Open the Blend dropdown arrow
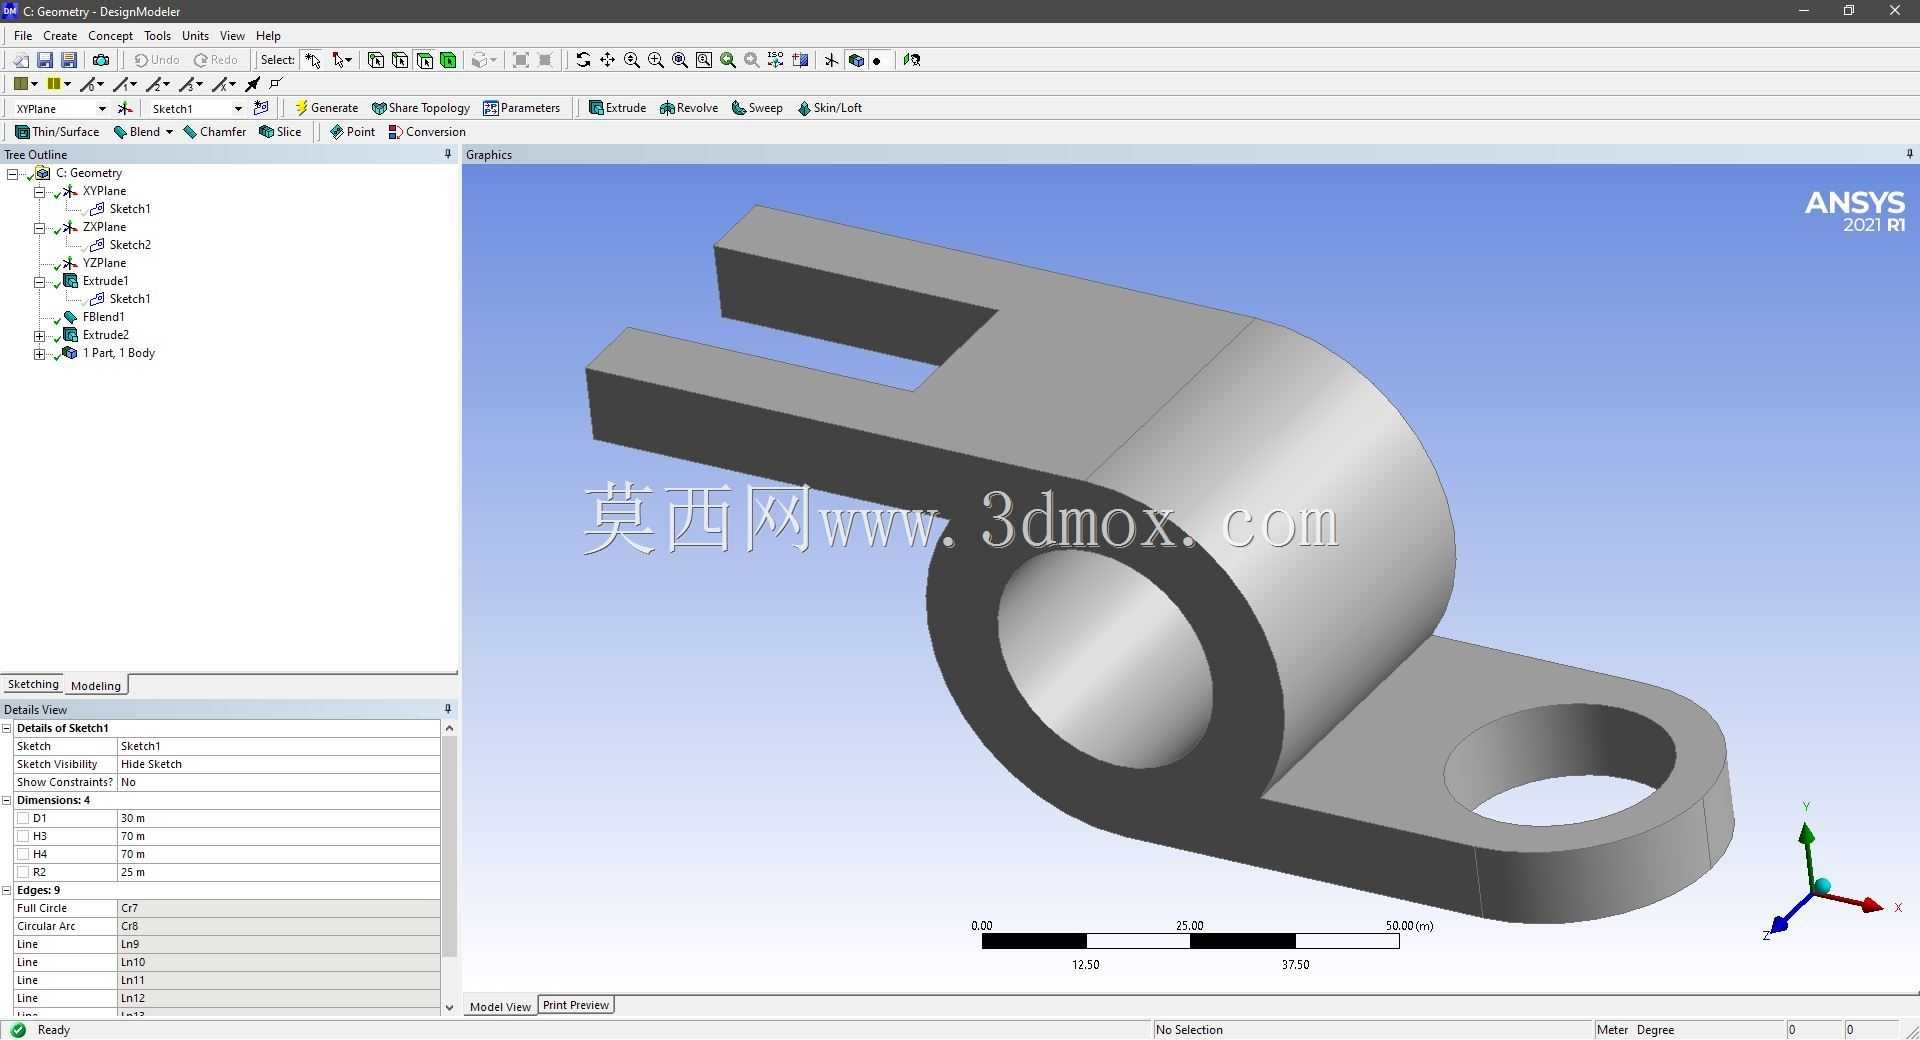Image resolution: width=1920 pixels, height=1040 pixels. tap(169, 132)
